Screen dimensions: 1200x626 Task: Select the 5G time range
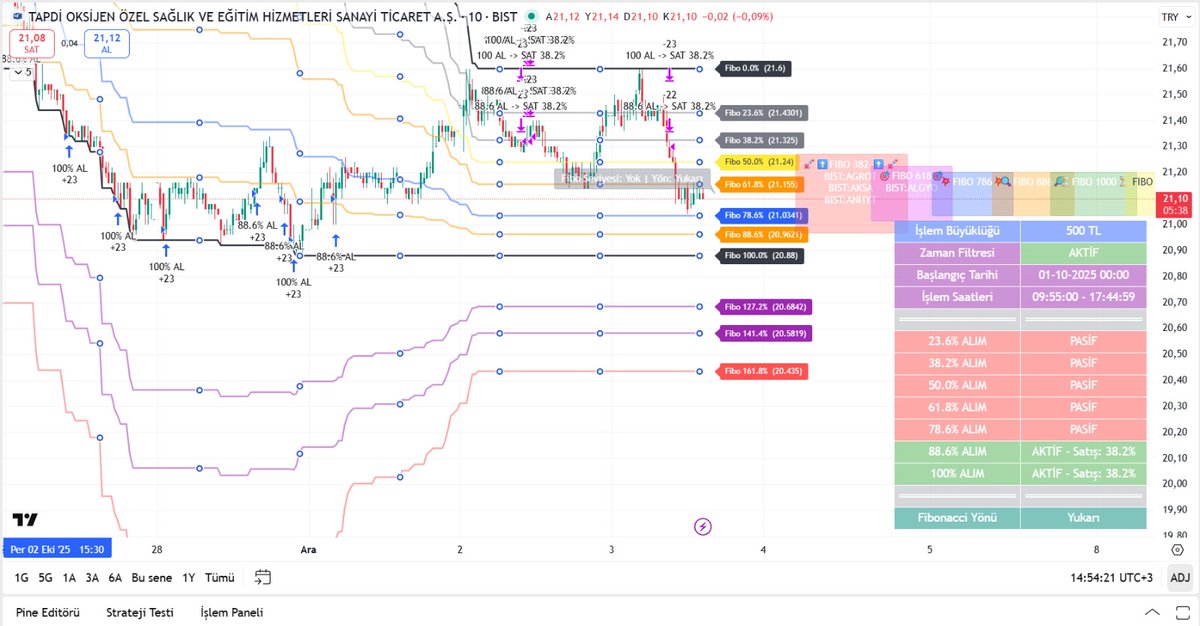[46, 578]
